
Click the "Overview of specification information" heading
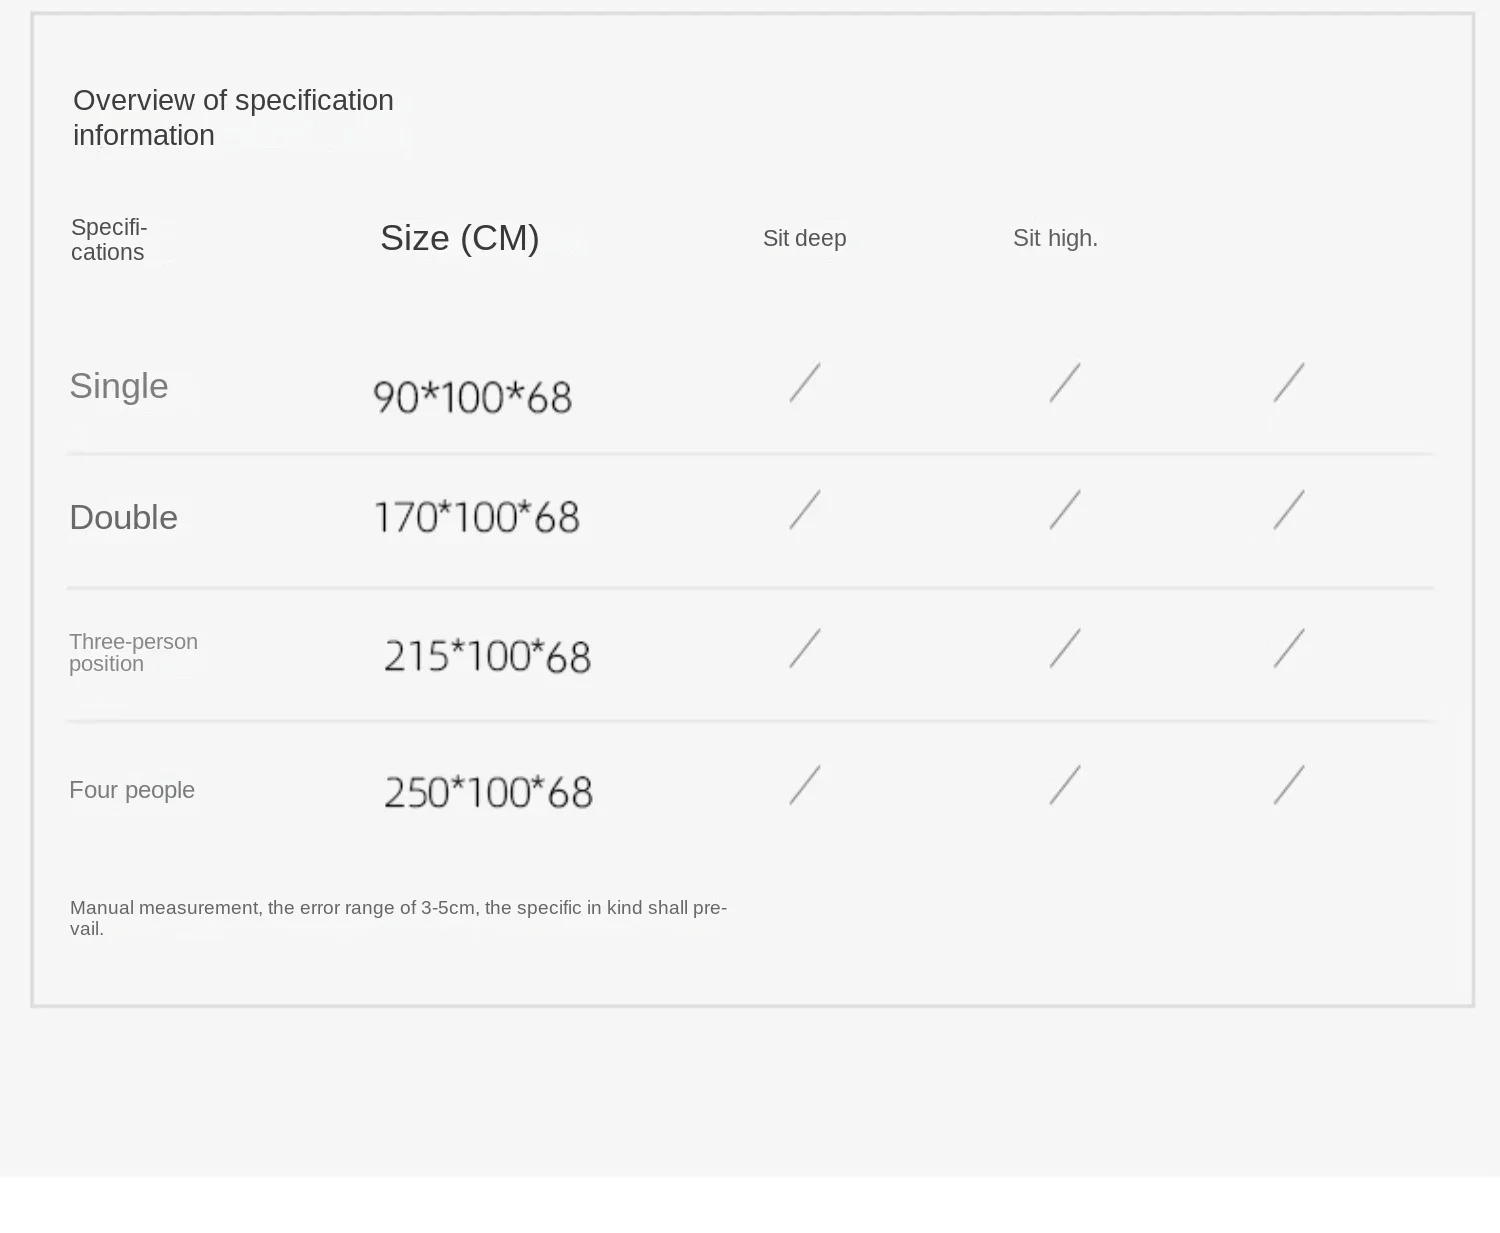pos(233,117)
